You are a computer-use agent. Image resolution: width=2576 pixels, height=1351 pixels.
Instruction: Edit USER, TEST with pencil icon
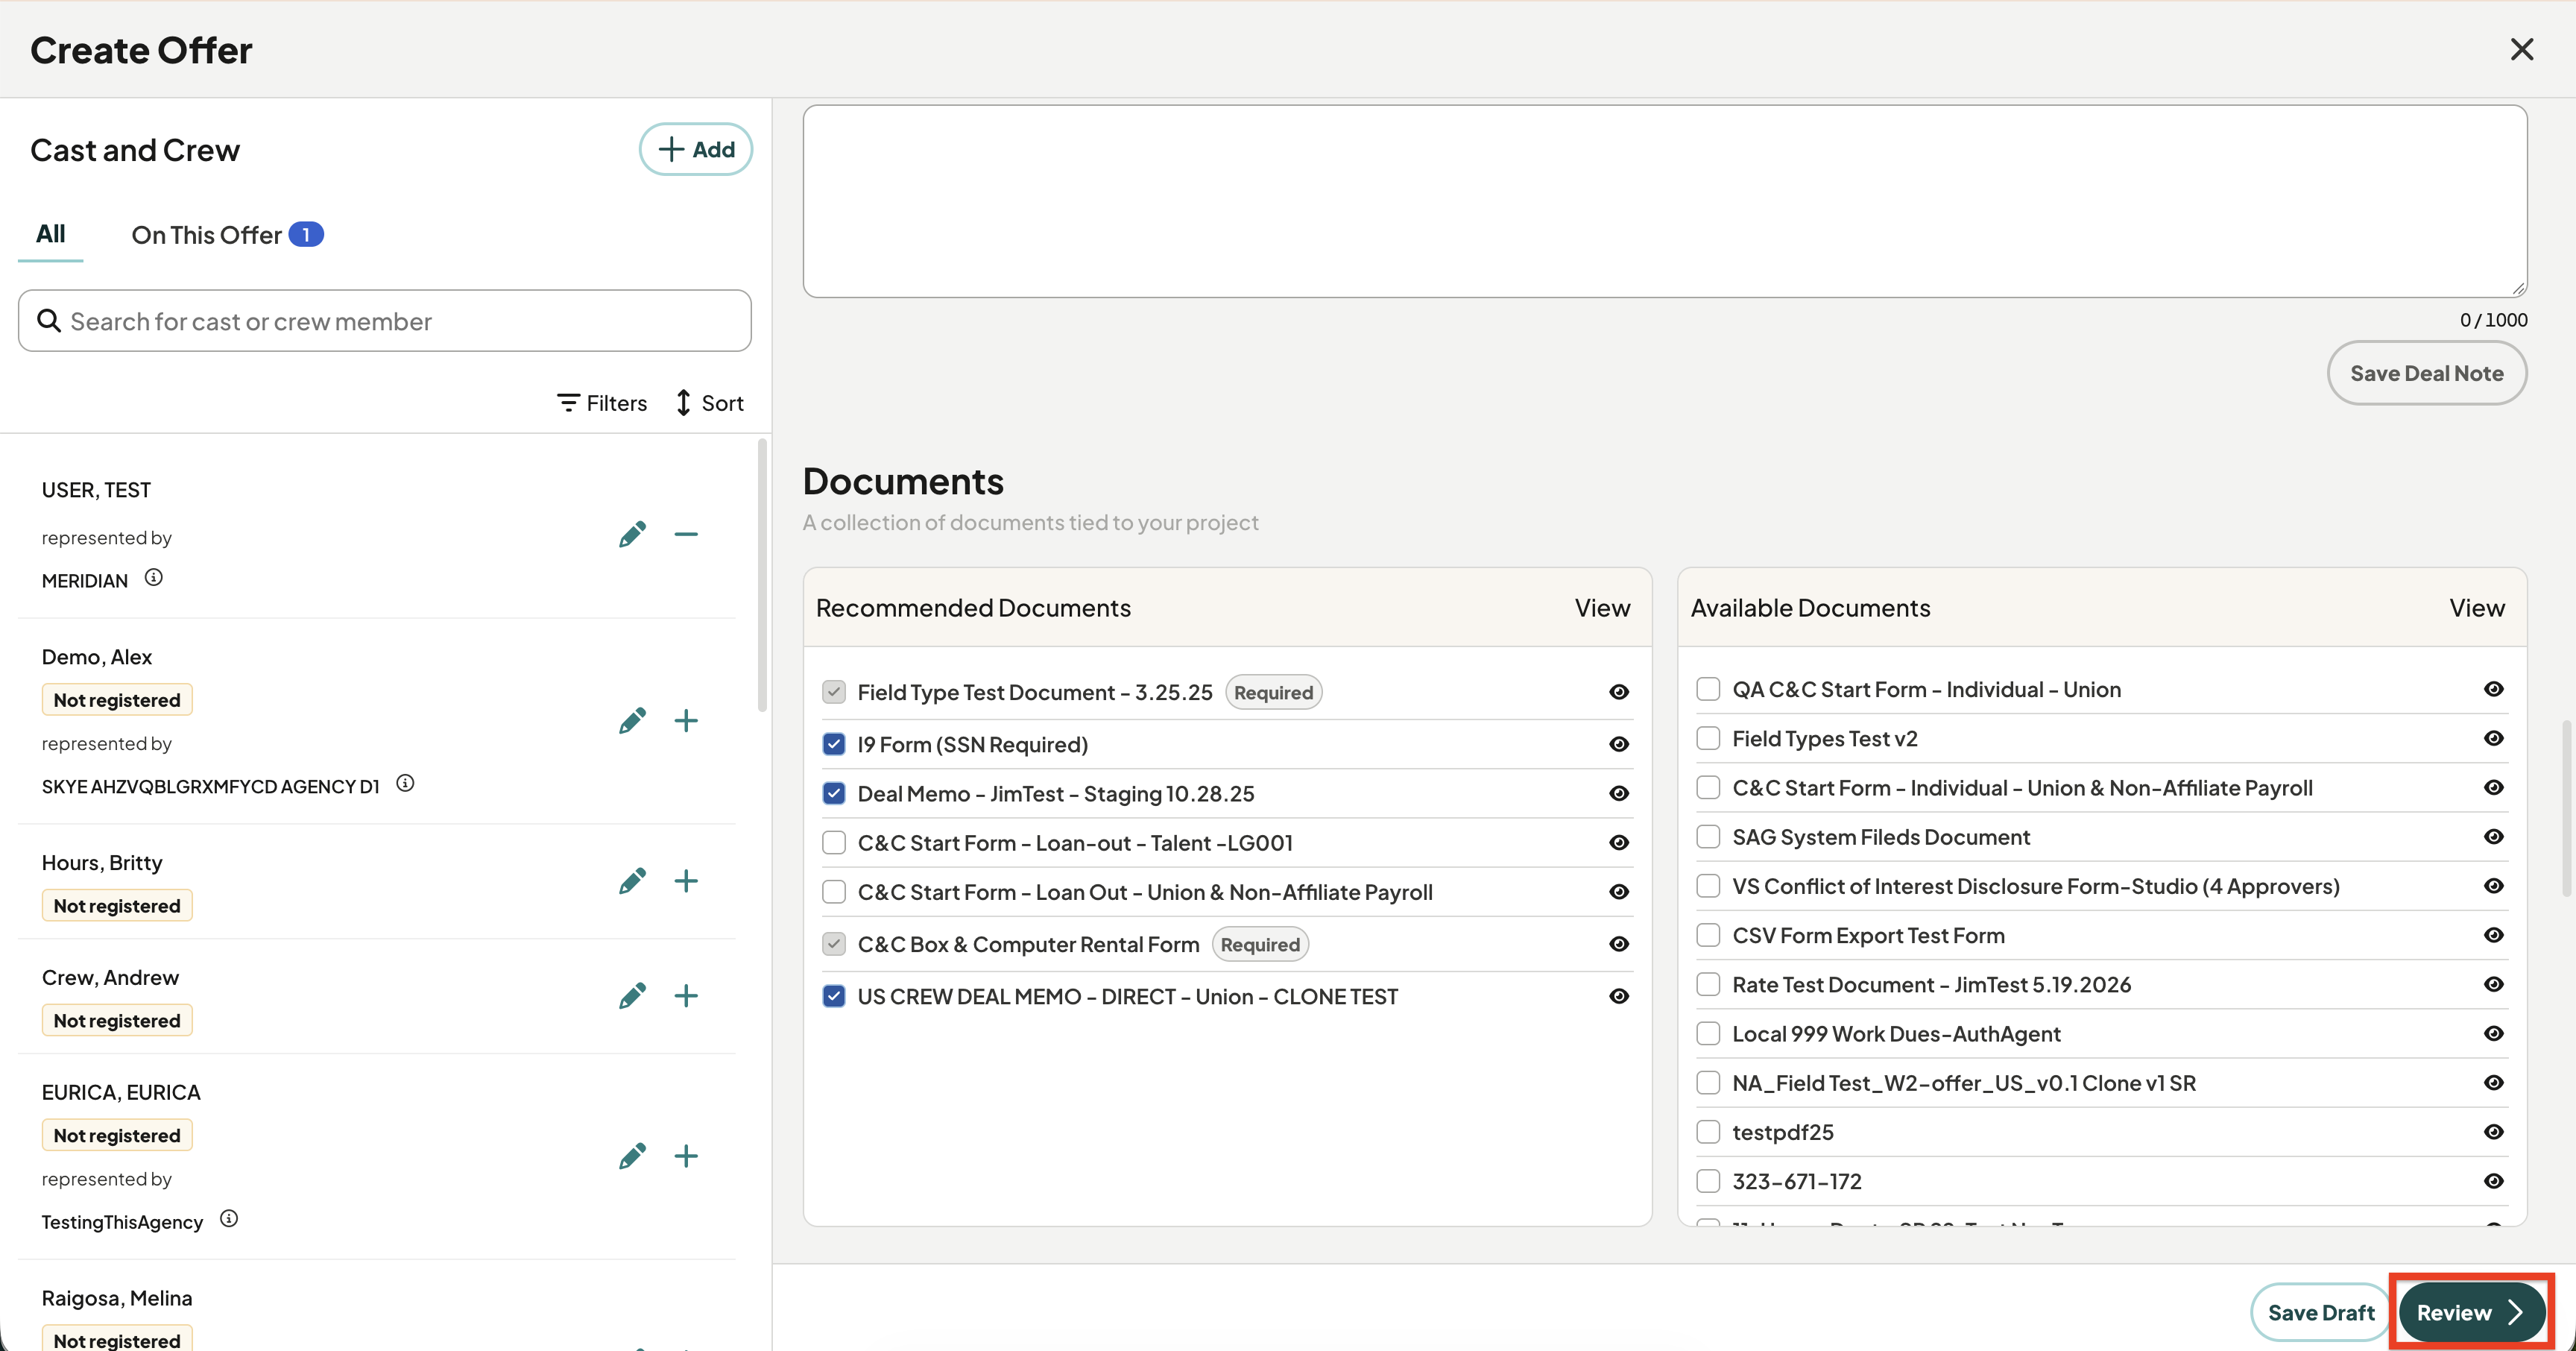click(x=632, y=535)
